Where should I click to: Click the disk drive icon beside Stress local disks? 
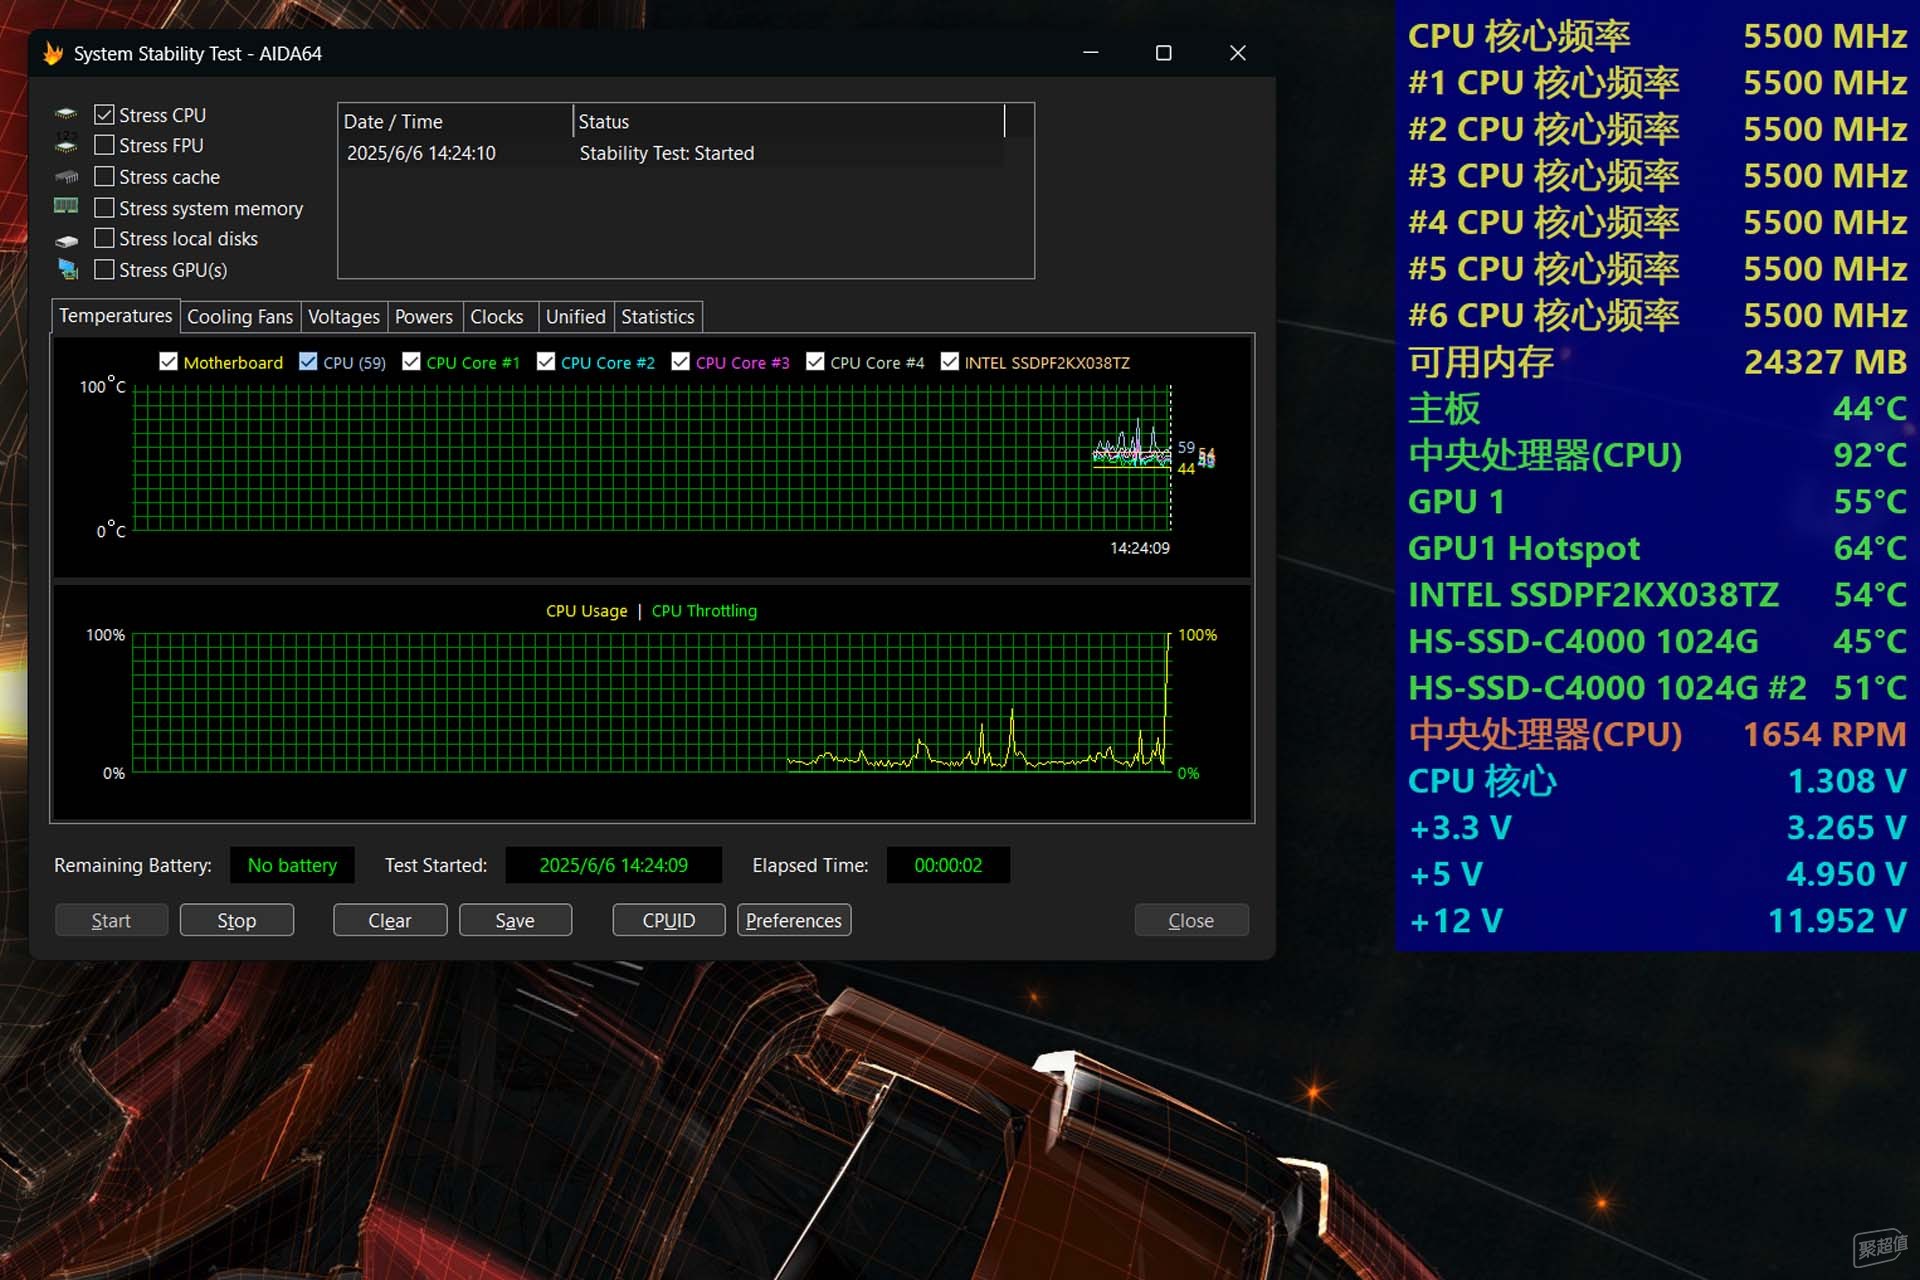(x=66, y=240)
